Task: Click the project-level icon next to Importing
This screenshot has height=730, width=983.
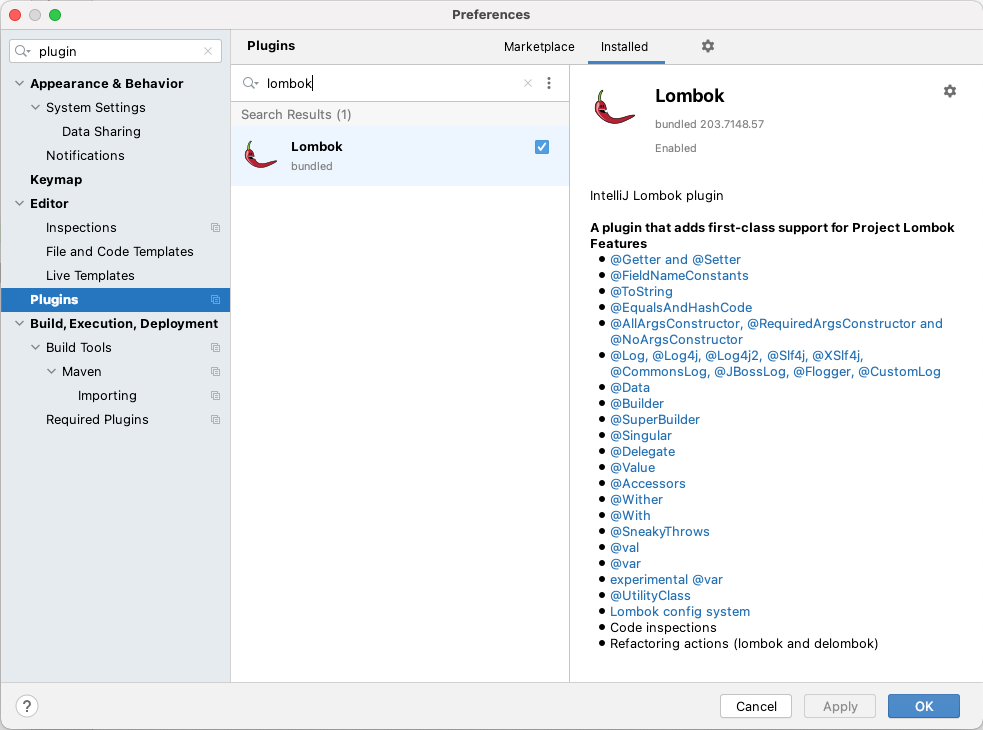Action: pos(216,396)
